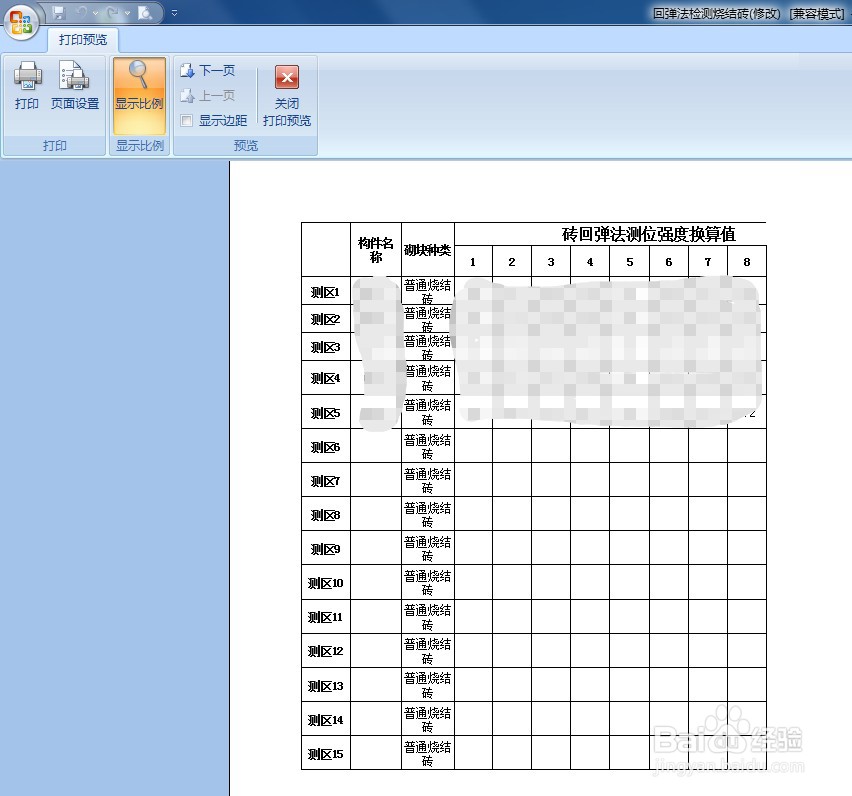
Task: Click the Office button logo
Action: coord(21,22)
